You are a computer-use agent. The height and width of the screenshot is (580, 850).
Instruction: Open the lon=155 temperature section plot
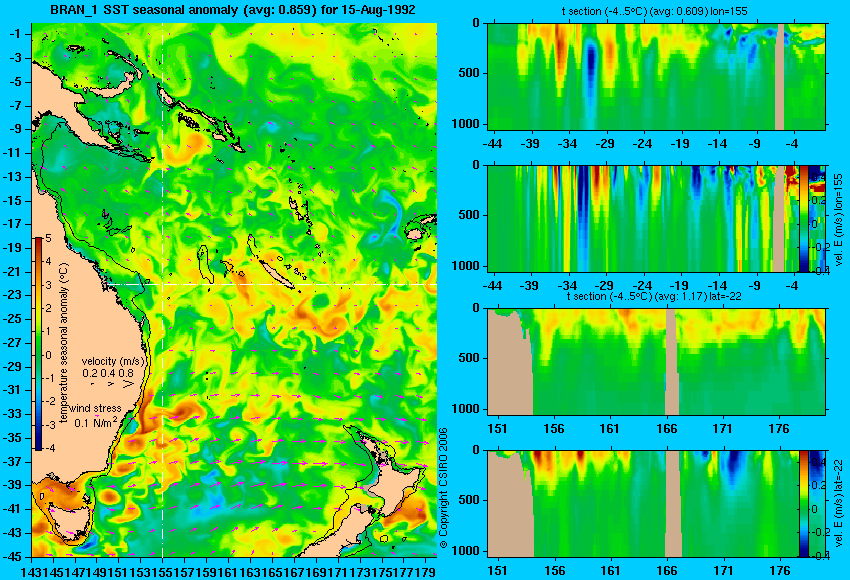pos(657,76)
